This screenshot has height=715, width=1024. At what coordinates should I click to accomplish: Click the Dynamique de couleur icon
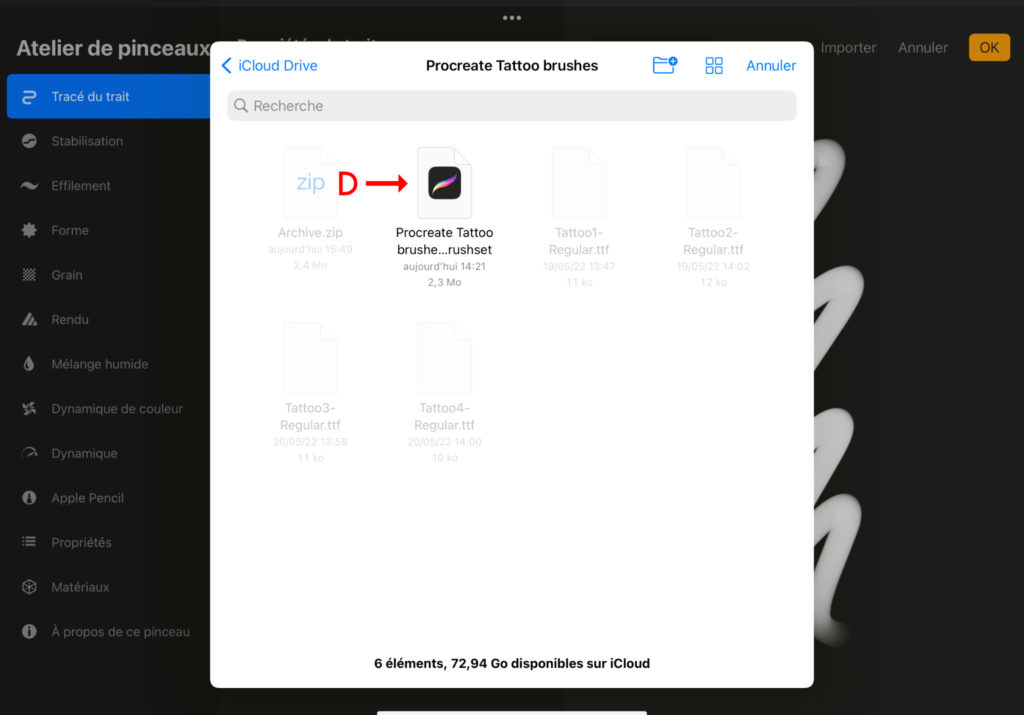pyautogui.click(x=29, y=409)
